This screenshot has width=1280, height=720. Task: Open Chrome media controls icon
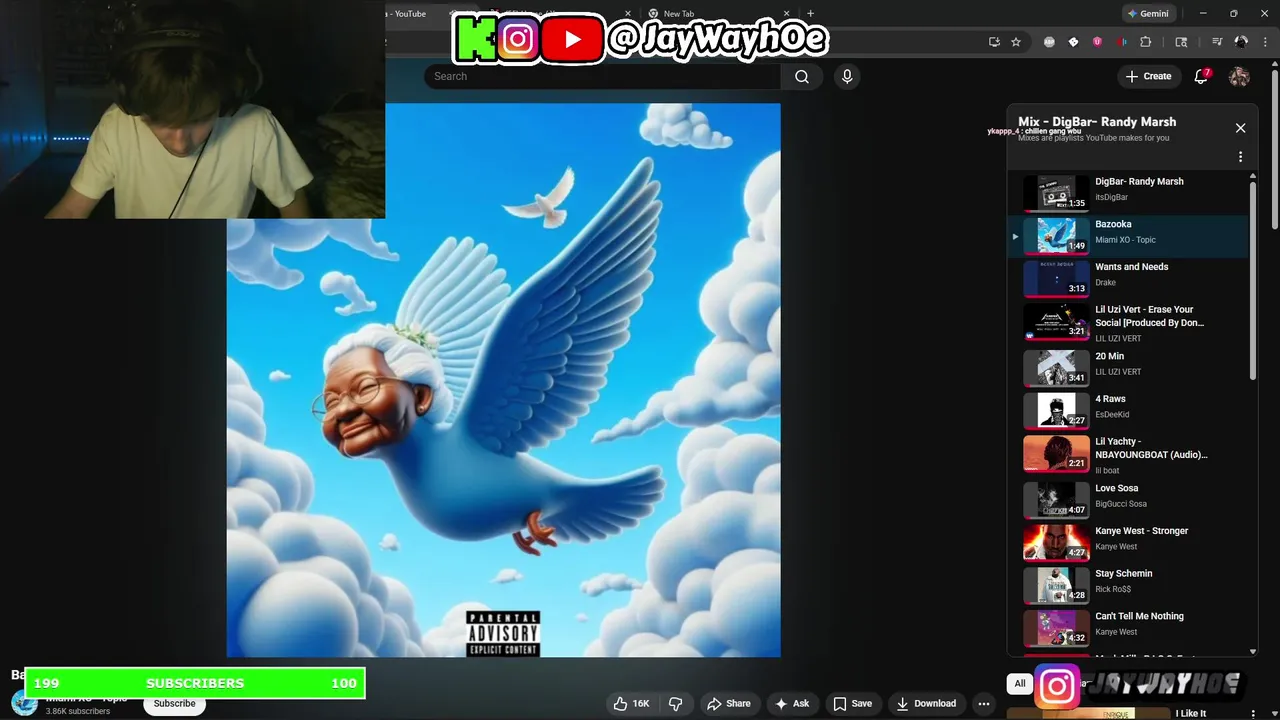(x=1217, y=42)
